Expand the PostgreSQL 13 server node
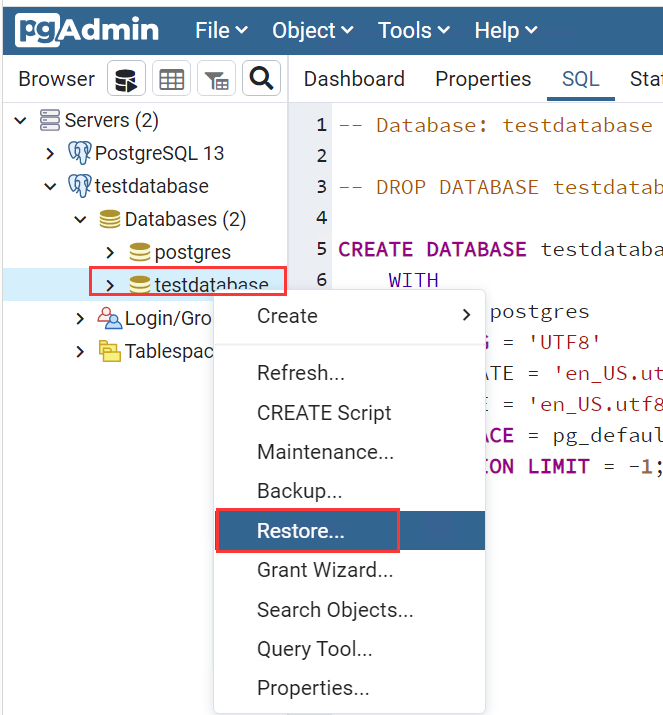 pos(50,154)
